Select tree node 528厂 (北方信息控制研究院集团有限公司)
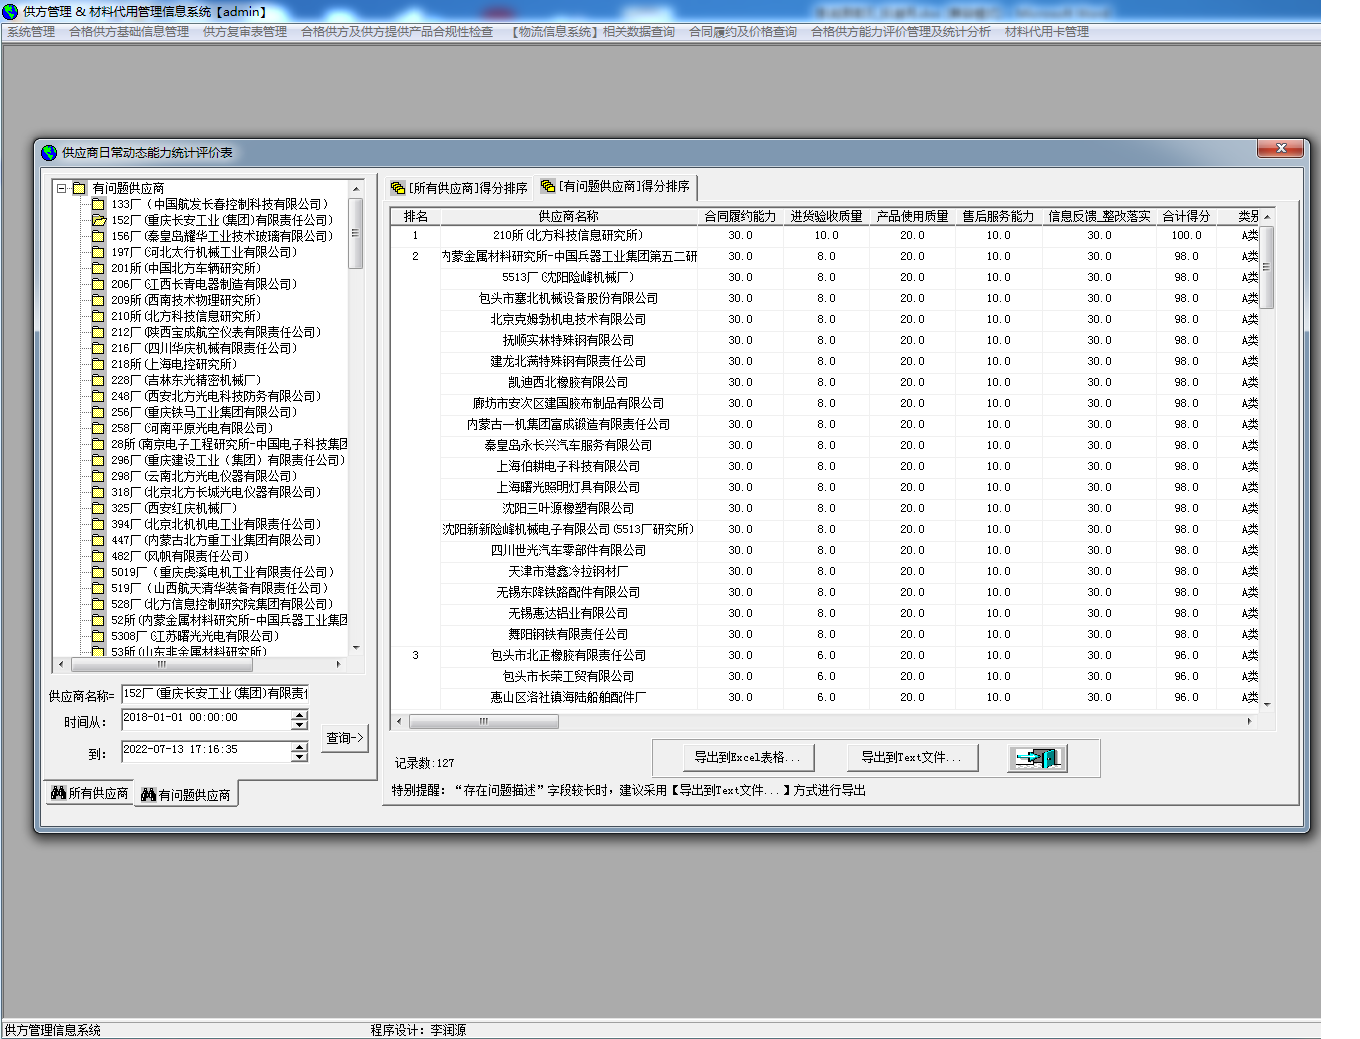 222,604
